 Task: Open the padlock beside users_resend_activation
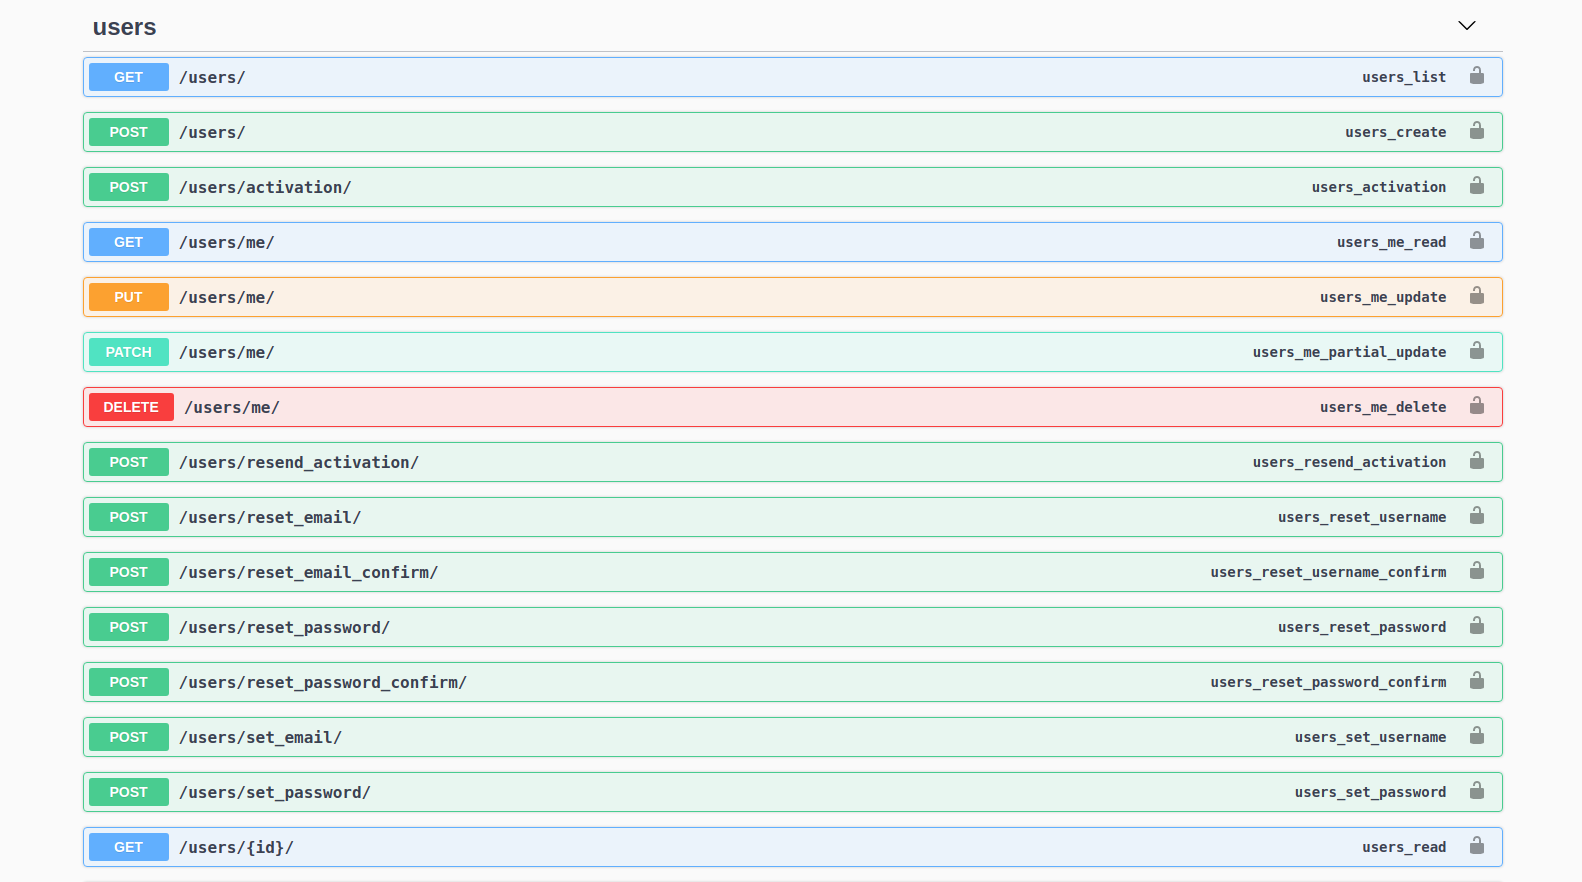click(x=1477, y=461)
